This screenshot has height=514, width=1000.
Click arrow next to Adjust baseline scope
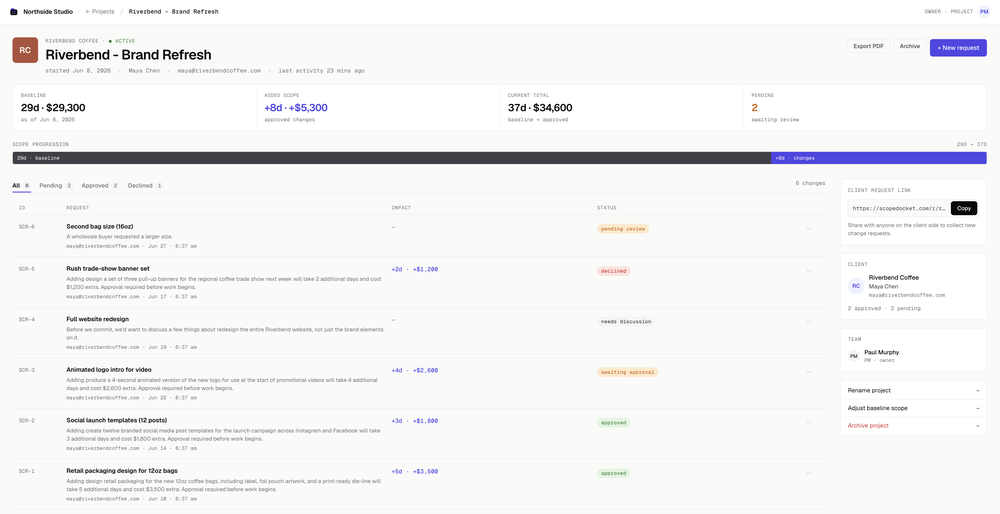(x=977, y=408)
